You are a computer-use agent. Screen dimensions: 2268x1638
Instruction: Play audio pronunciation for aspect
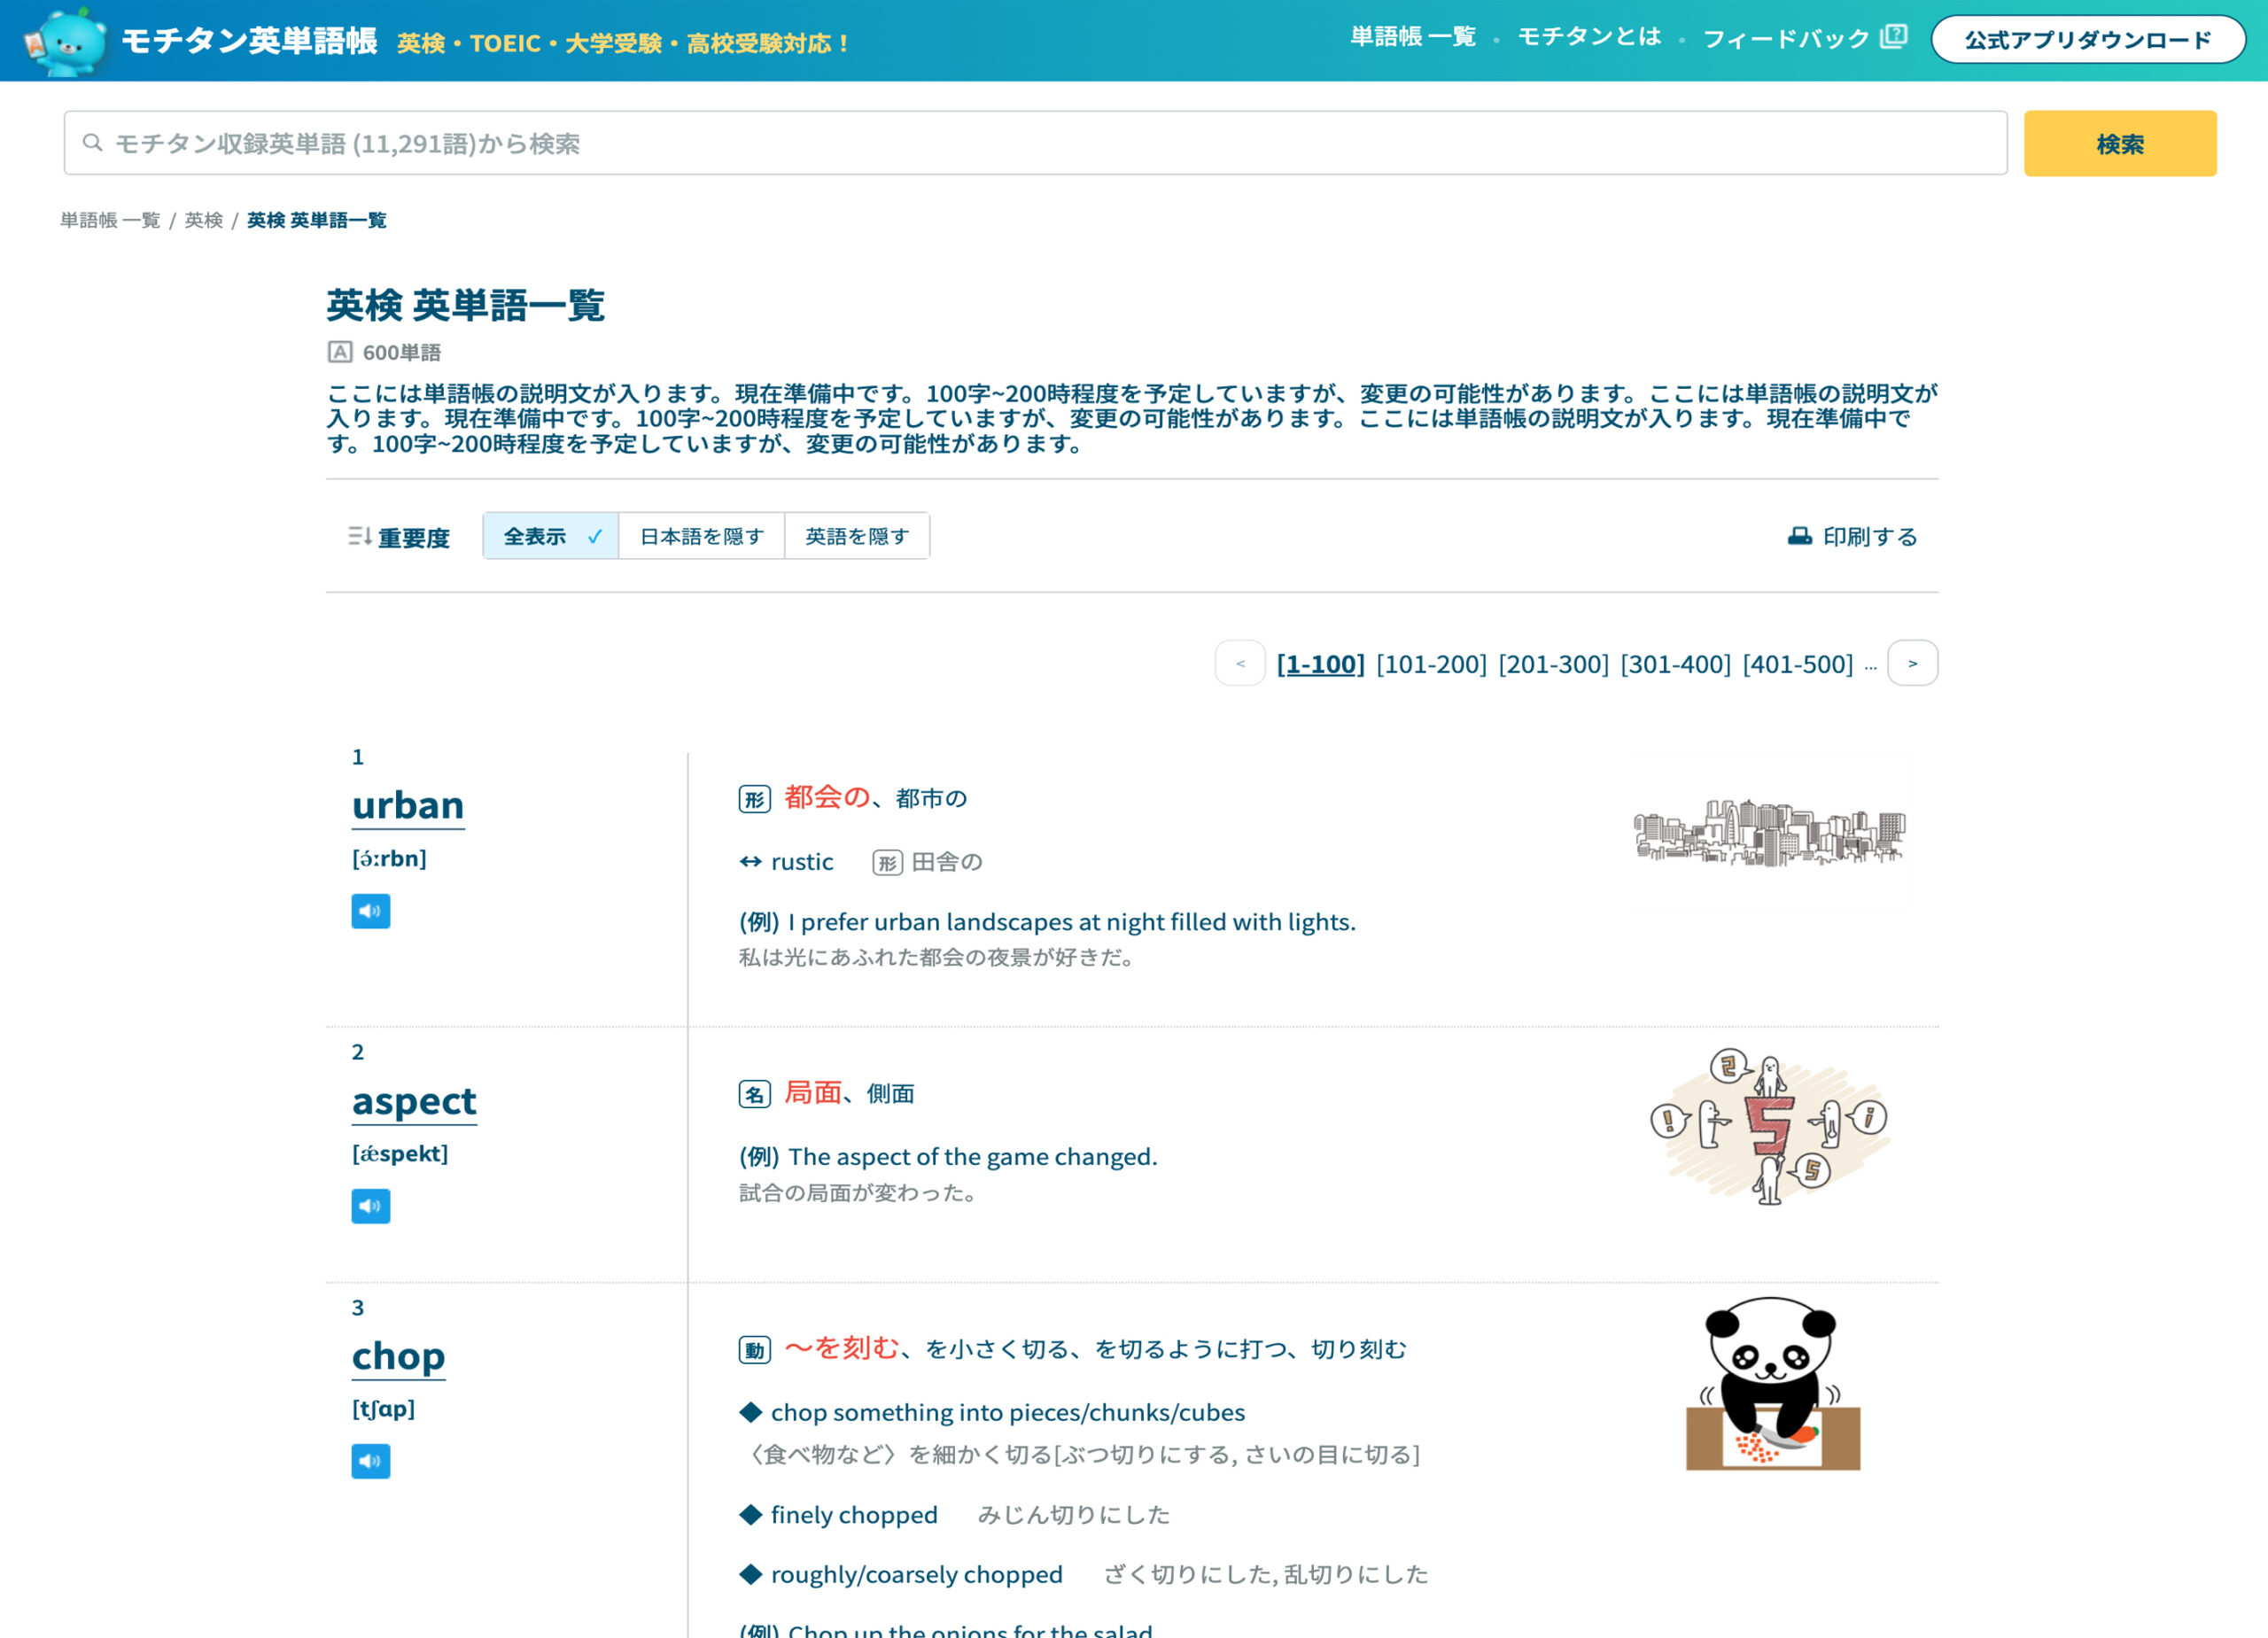370,1206
